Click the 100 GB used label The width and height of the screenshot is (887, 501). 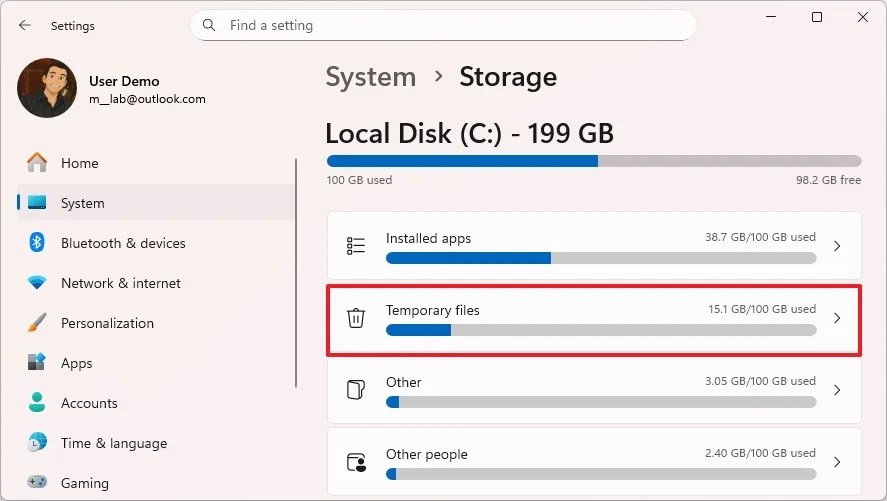point(359,180)
